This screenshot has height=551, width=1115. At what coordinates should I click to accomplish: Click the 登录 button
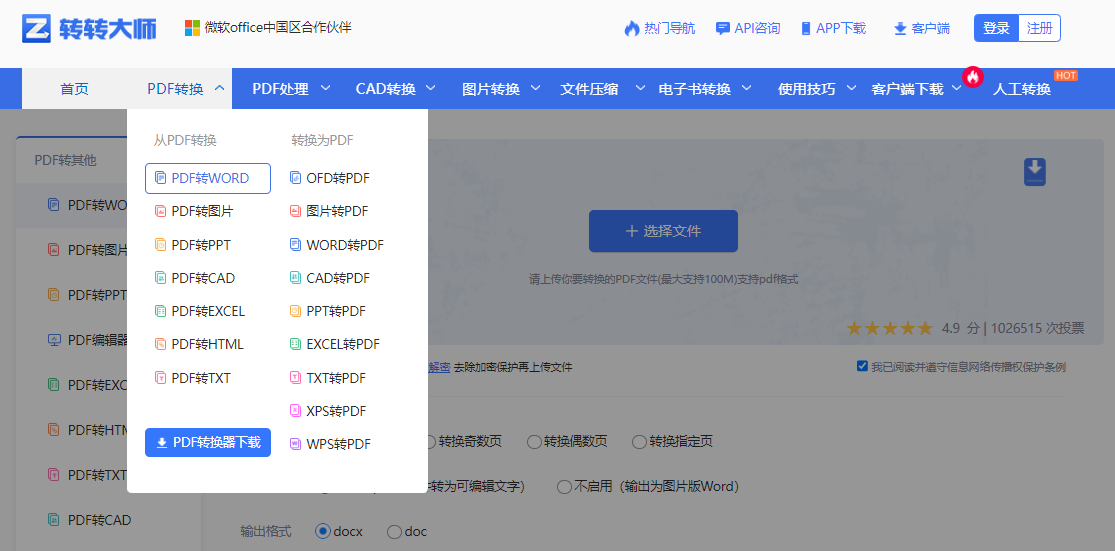coord(996,28)
